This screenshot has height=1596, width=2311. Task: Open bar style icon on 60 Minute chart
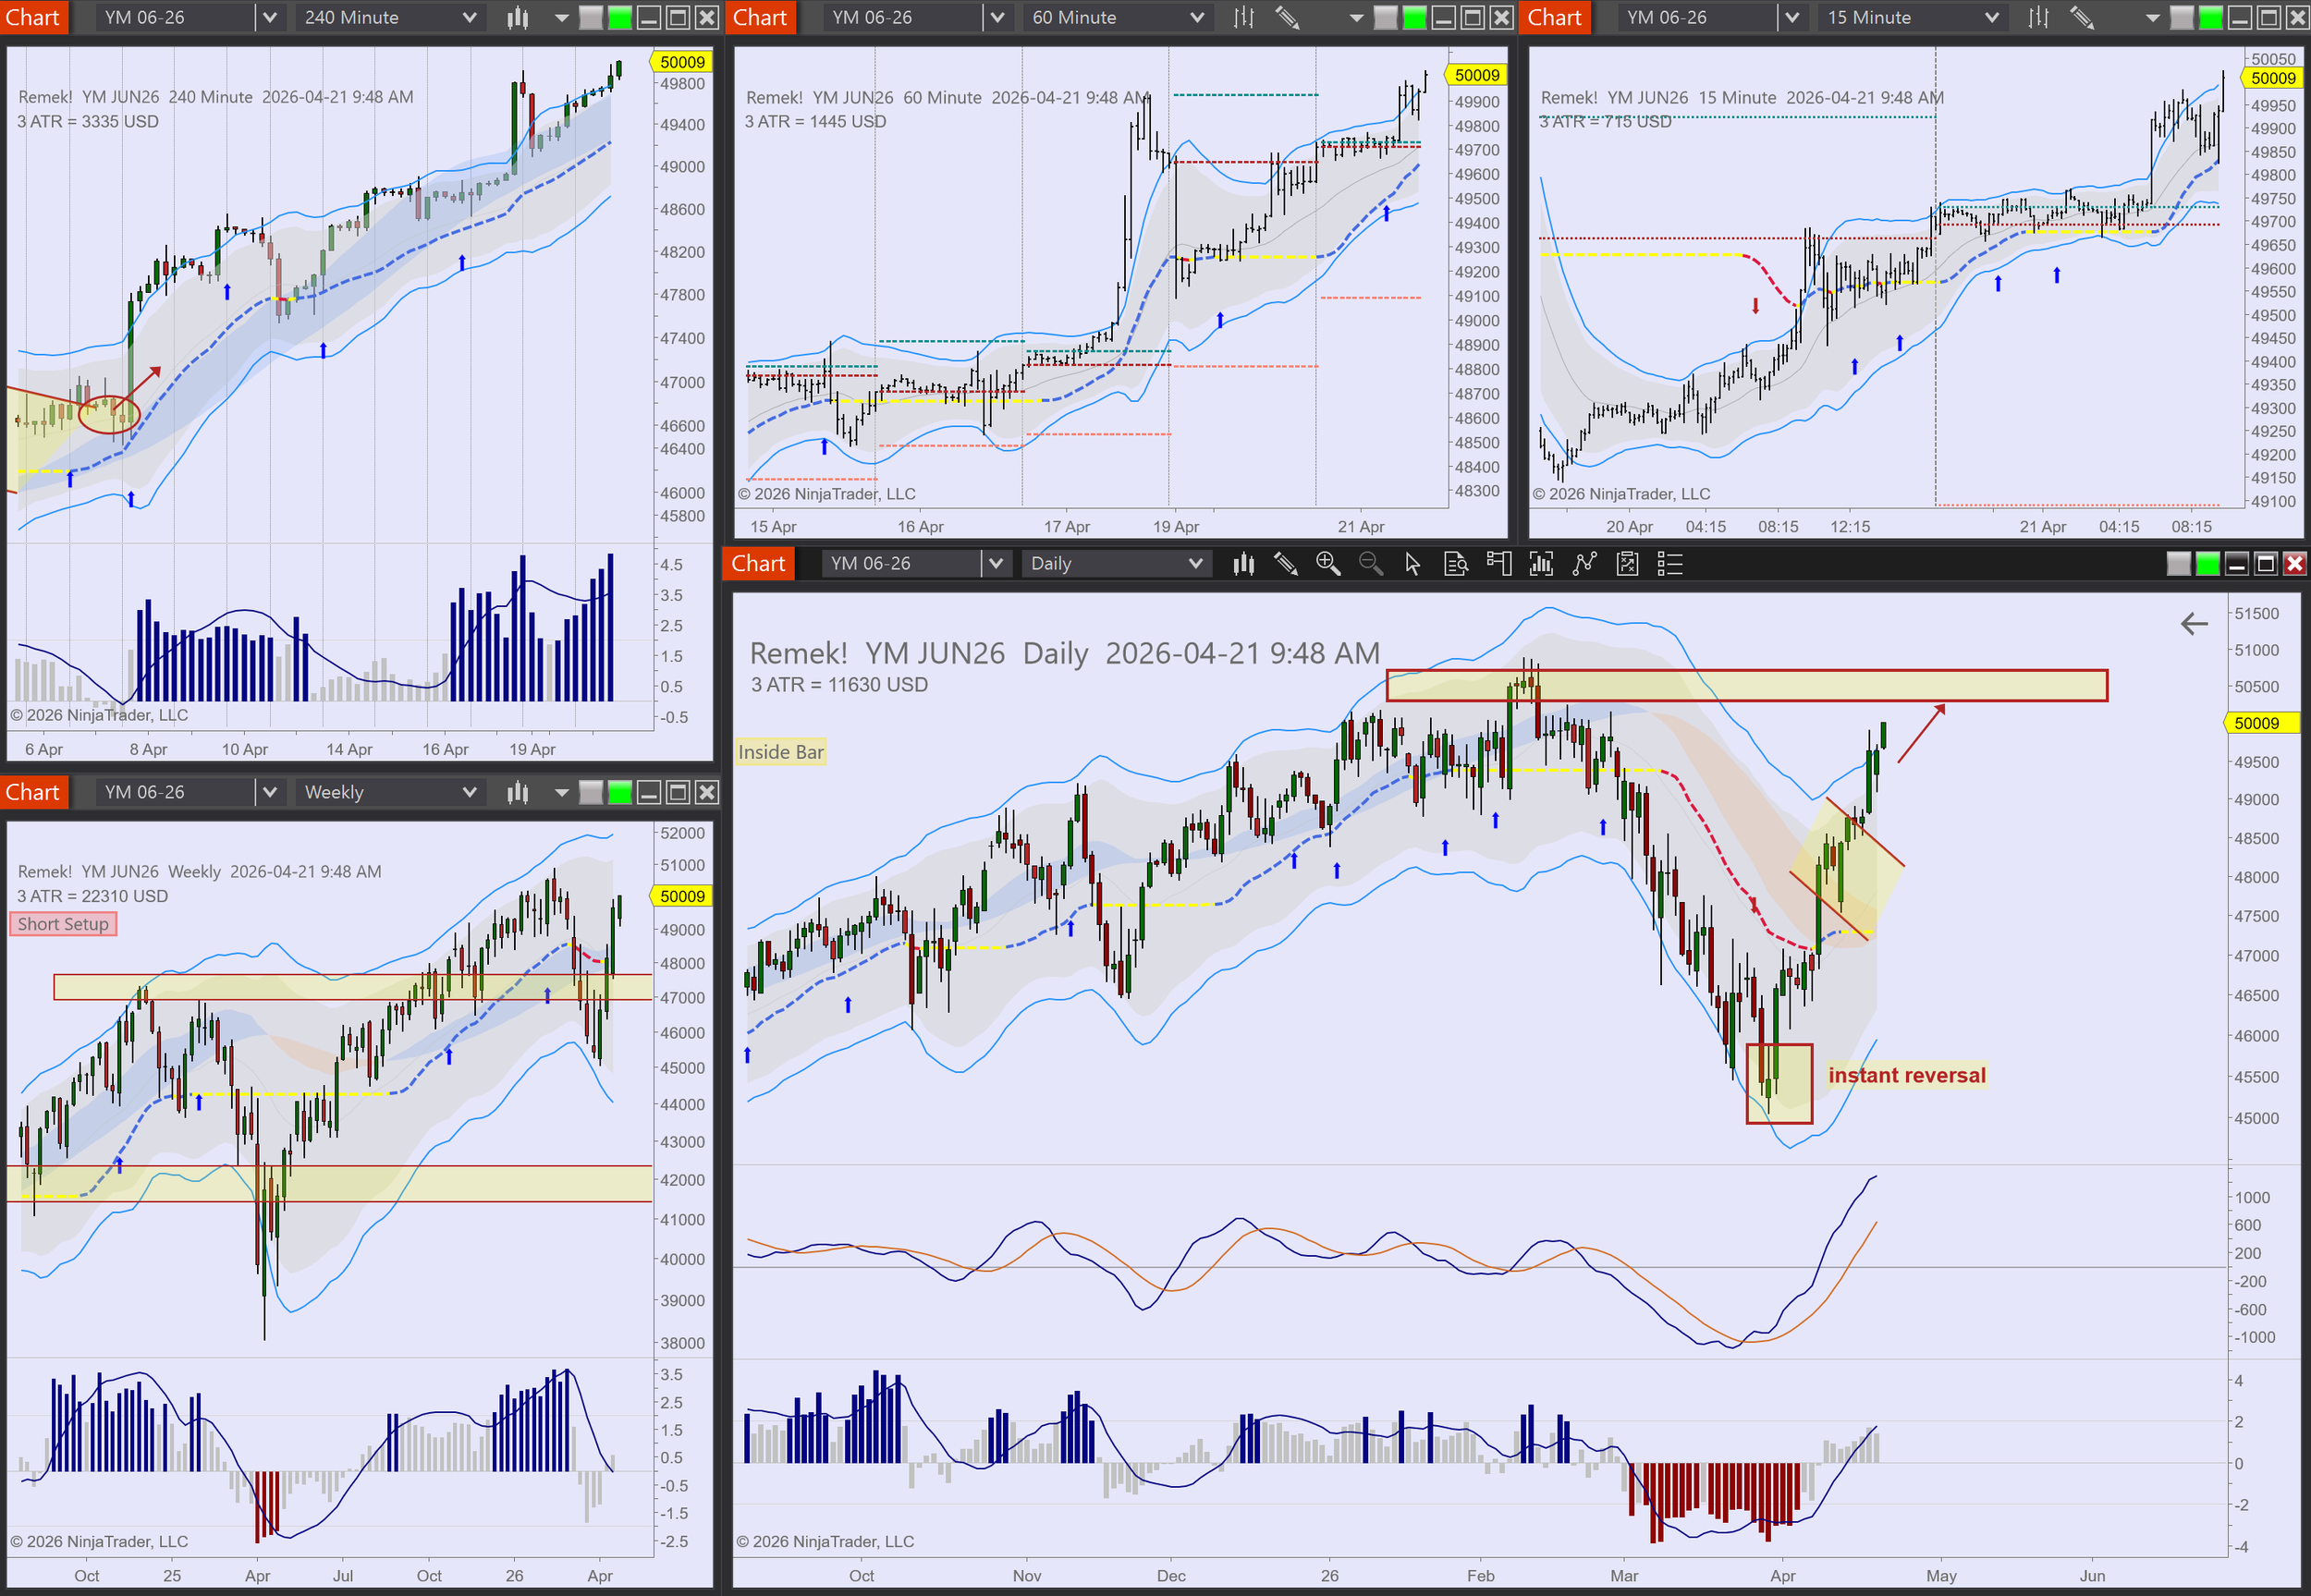[1243, 17]
